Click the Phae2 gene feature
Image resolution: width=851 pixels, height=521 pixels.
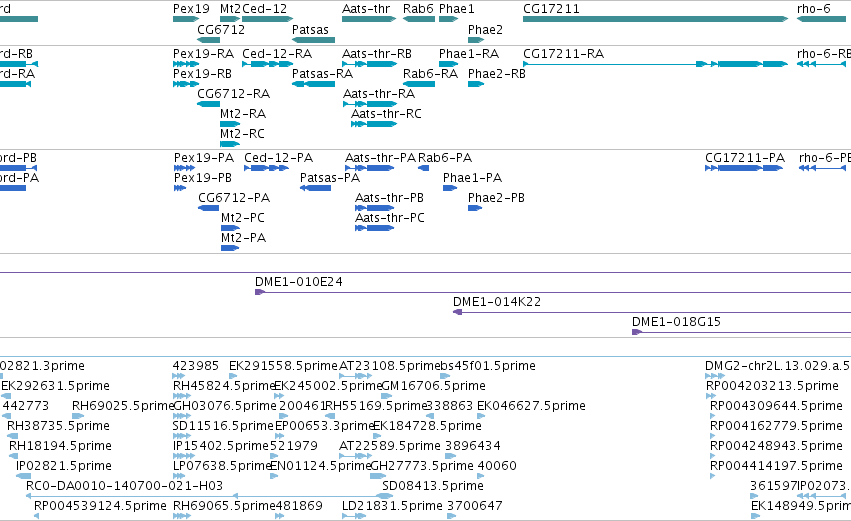point(476,40)
